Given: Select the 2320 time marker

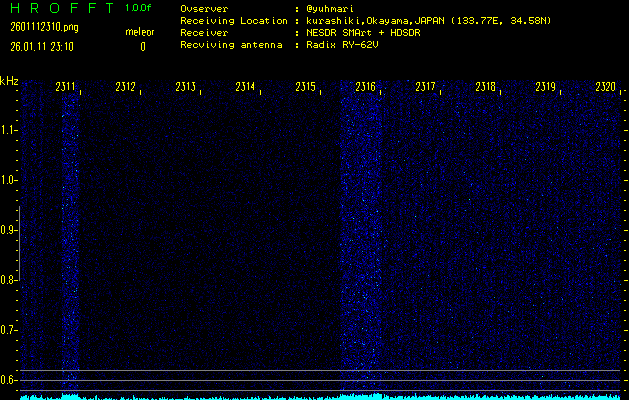Looking at the screenshot, I should click(606, 88).
